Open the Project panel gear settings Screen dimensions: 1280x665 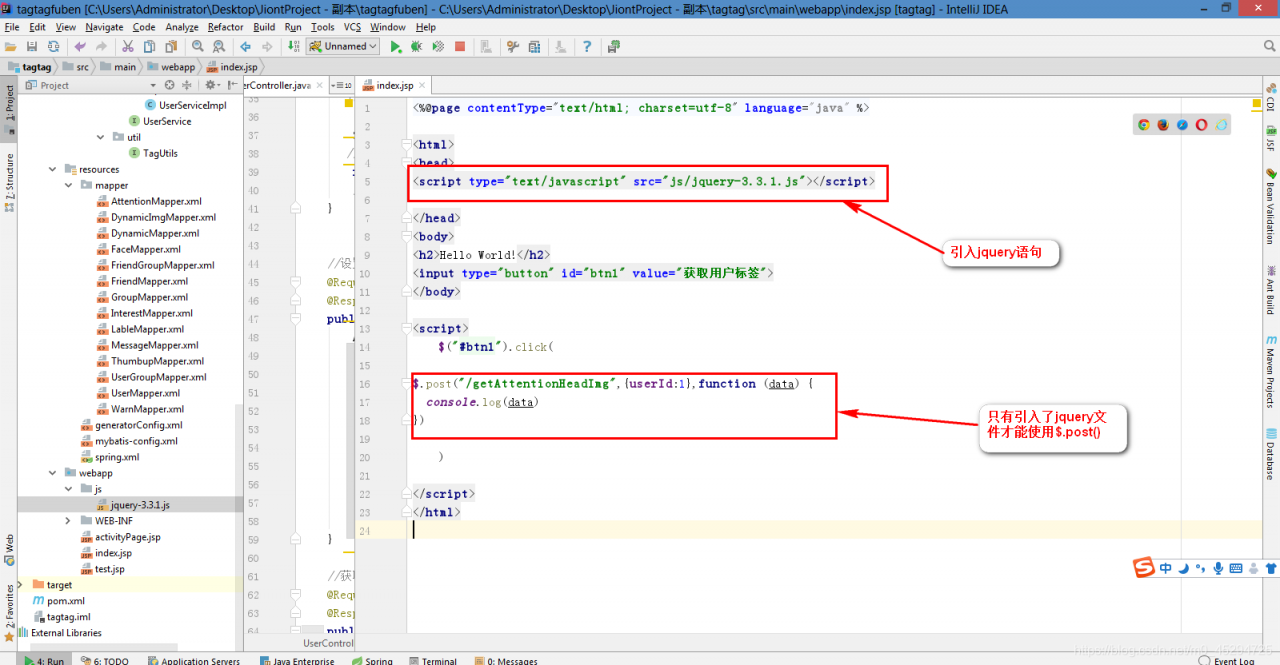(x=211, y=85)
